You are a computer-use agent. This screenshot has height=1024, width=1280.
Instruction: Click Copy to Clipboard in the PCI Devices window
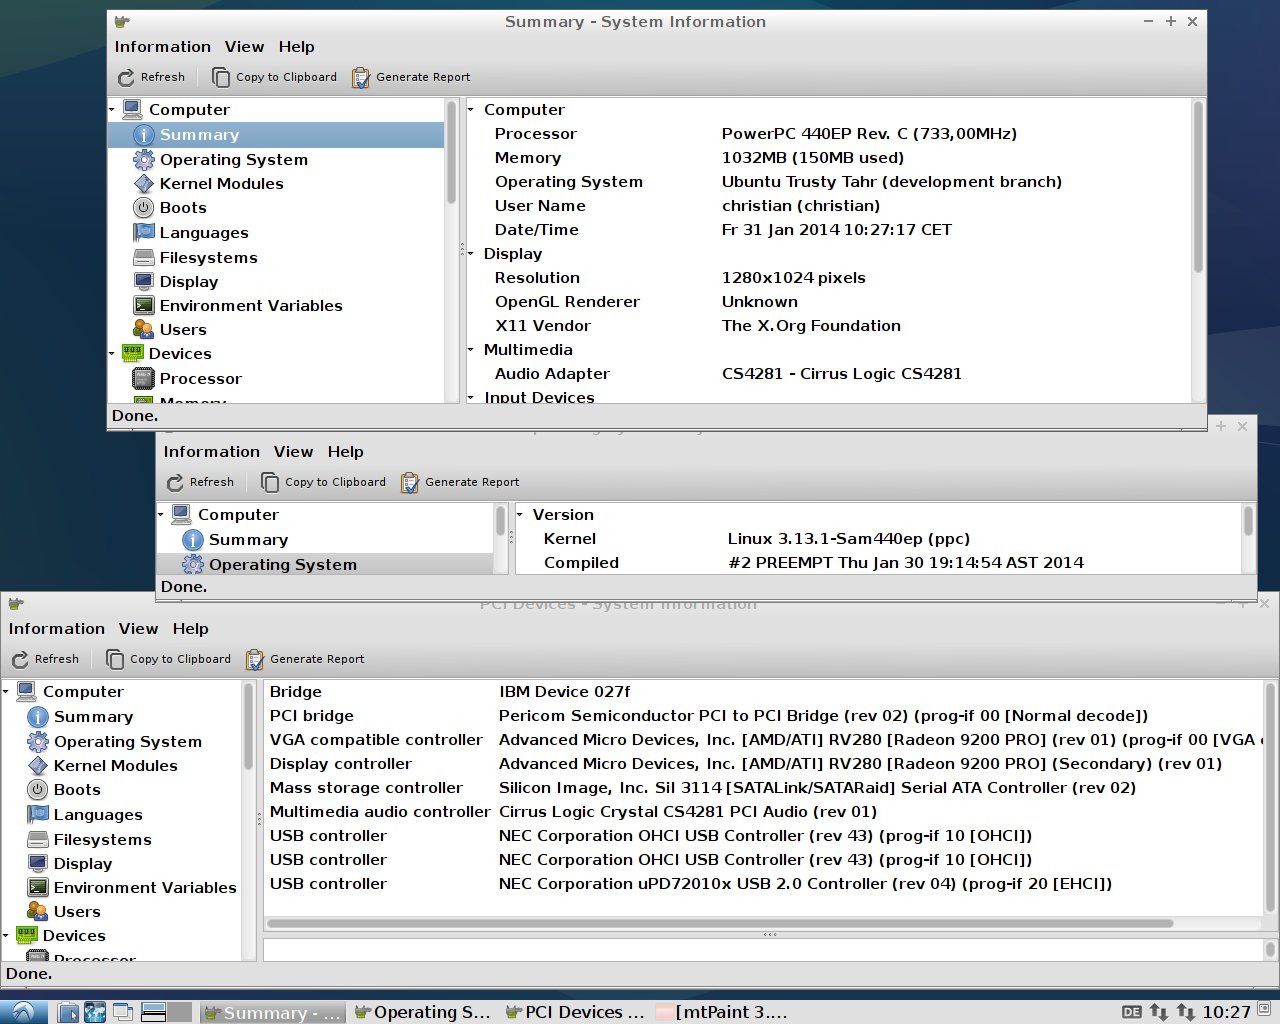click(x=168, y=659)
